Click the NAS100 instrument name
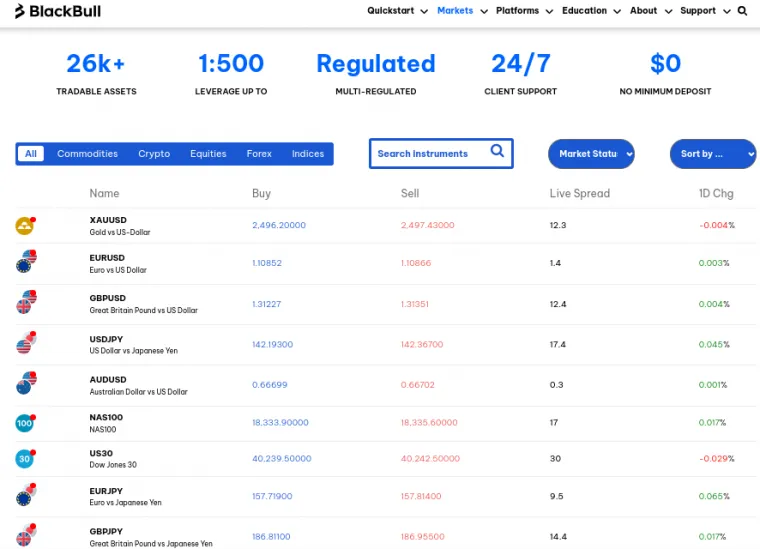This screenshot has width=760, height=549. [x=106, y=417]
